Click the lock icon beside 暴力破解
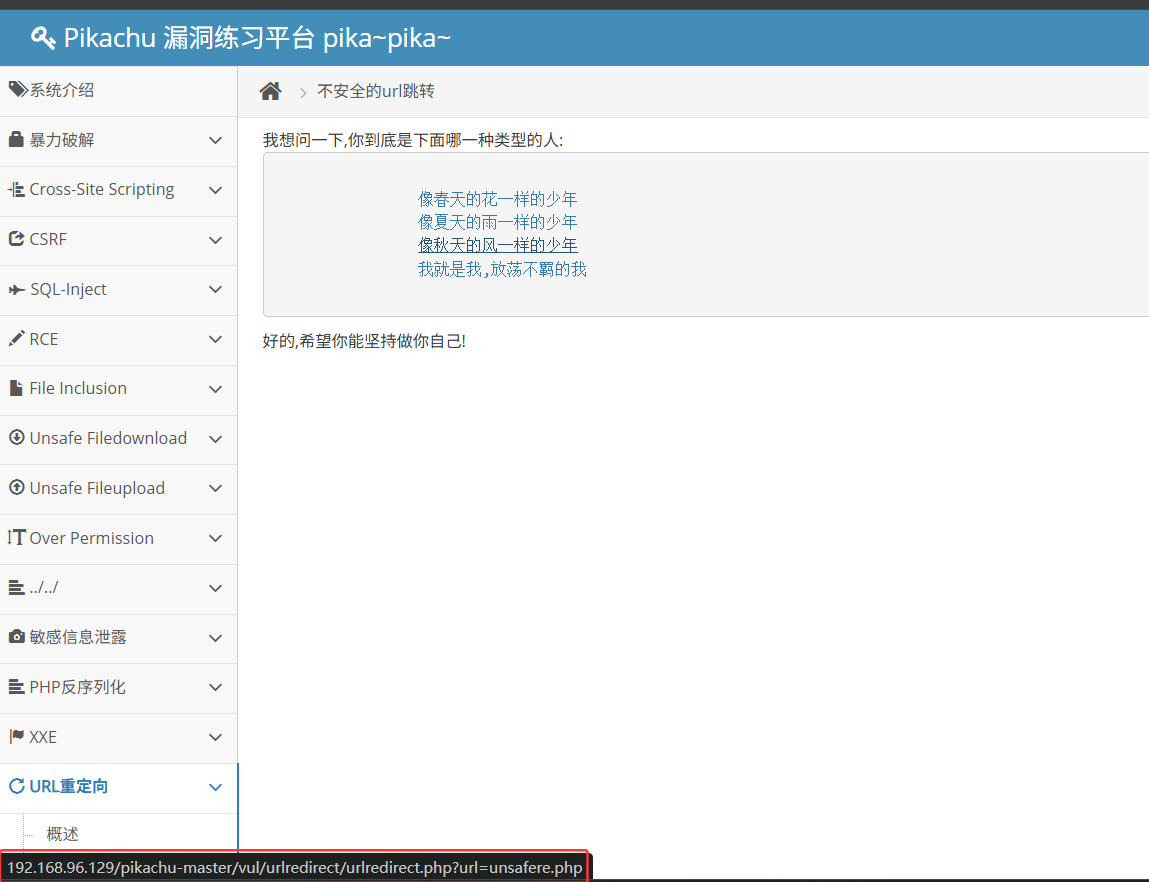Viewport: 1149px width, 882px height. 16,139
